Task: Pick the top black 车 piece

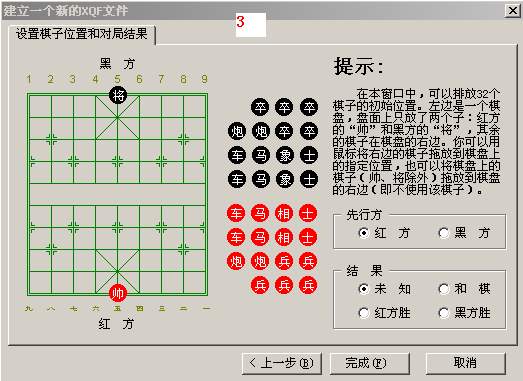Action: (x=237, y=155)
